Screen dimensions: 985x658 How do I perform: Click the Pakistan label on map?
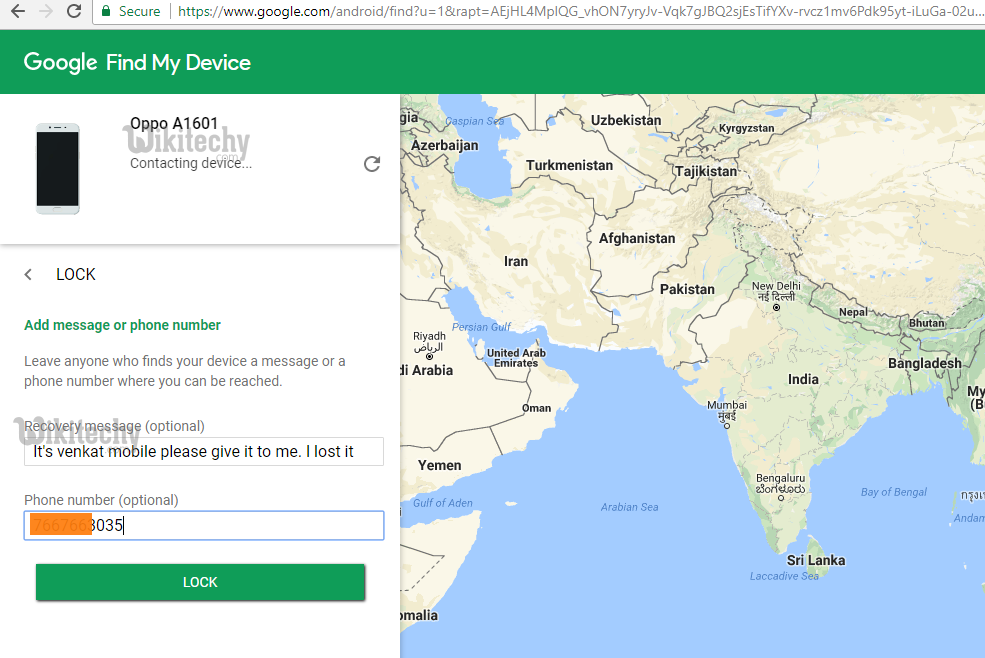coord(687,289)
